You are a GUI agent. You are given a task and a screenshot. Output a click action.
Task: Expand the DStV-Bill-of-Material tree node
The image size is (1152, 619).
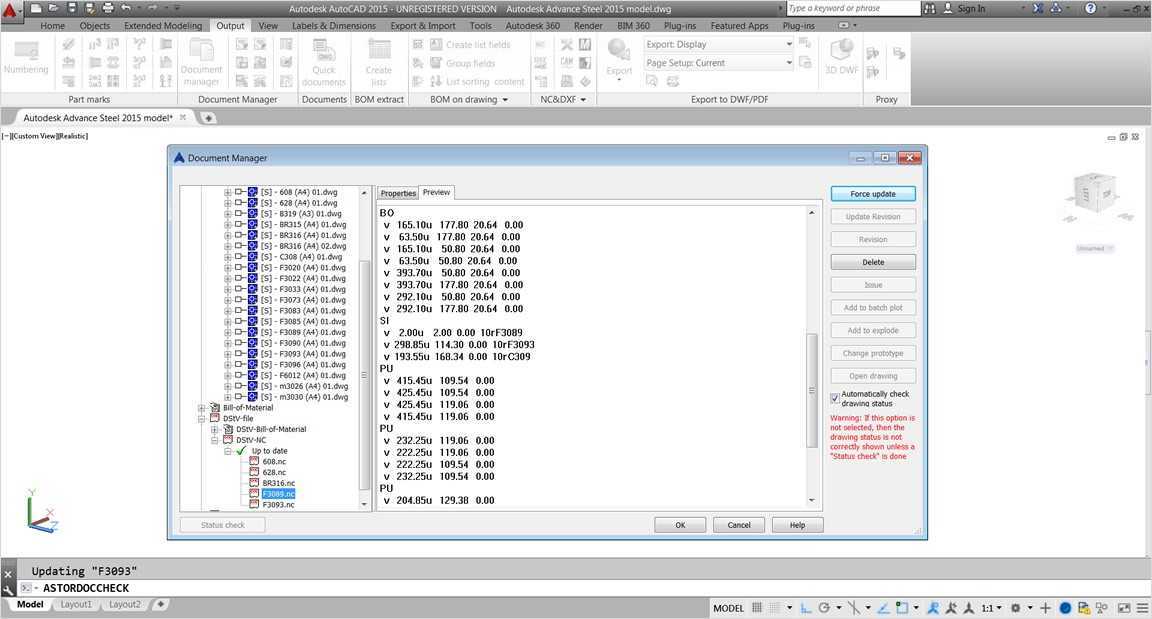[x=215, y=430]
